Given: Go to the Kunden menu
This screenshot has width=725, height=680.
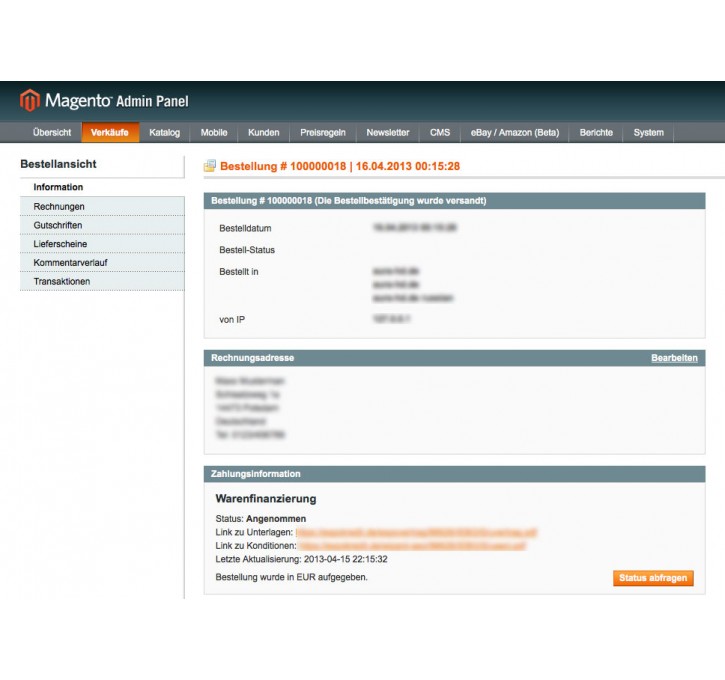Looking at the screenshot, I should 263,133.
